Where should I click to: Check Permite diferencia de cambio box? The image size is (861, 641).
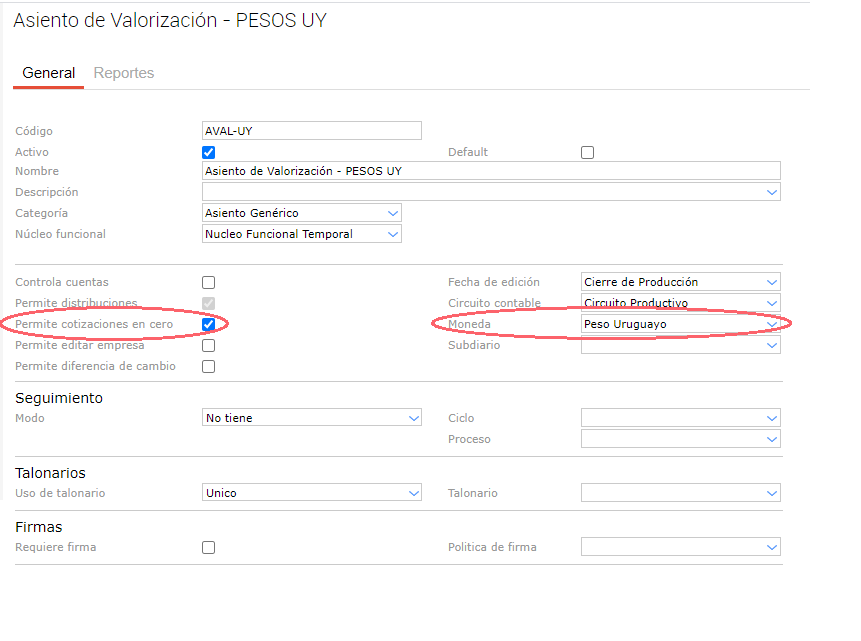point(209,367)
